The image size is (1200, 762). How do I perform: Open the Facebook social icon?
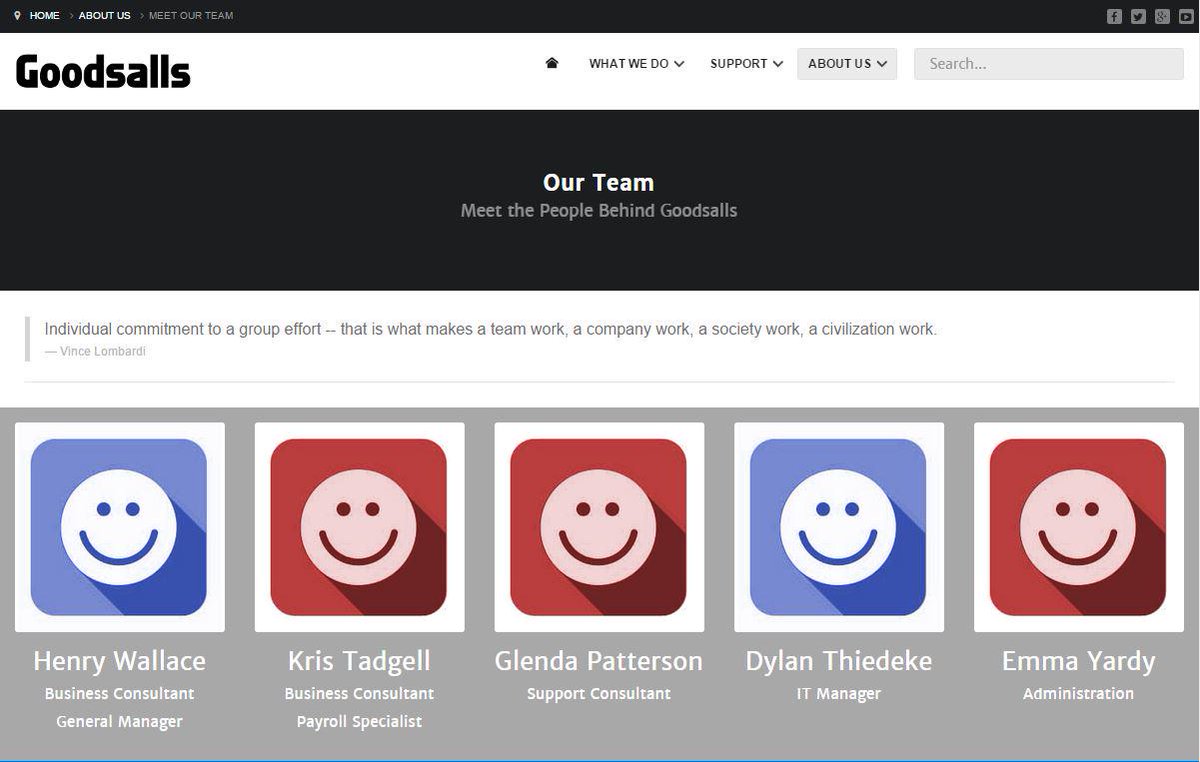[1114, 16]
